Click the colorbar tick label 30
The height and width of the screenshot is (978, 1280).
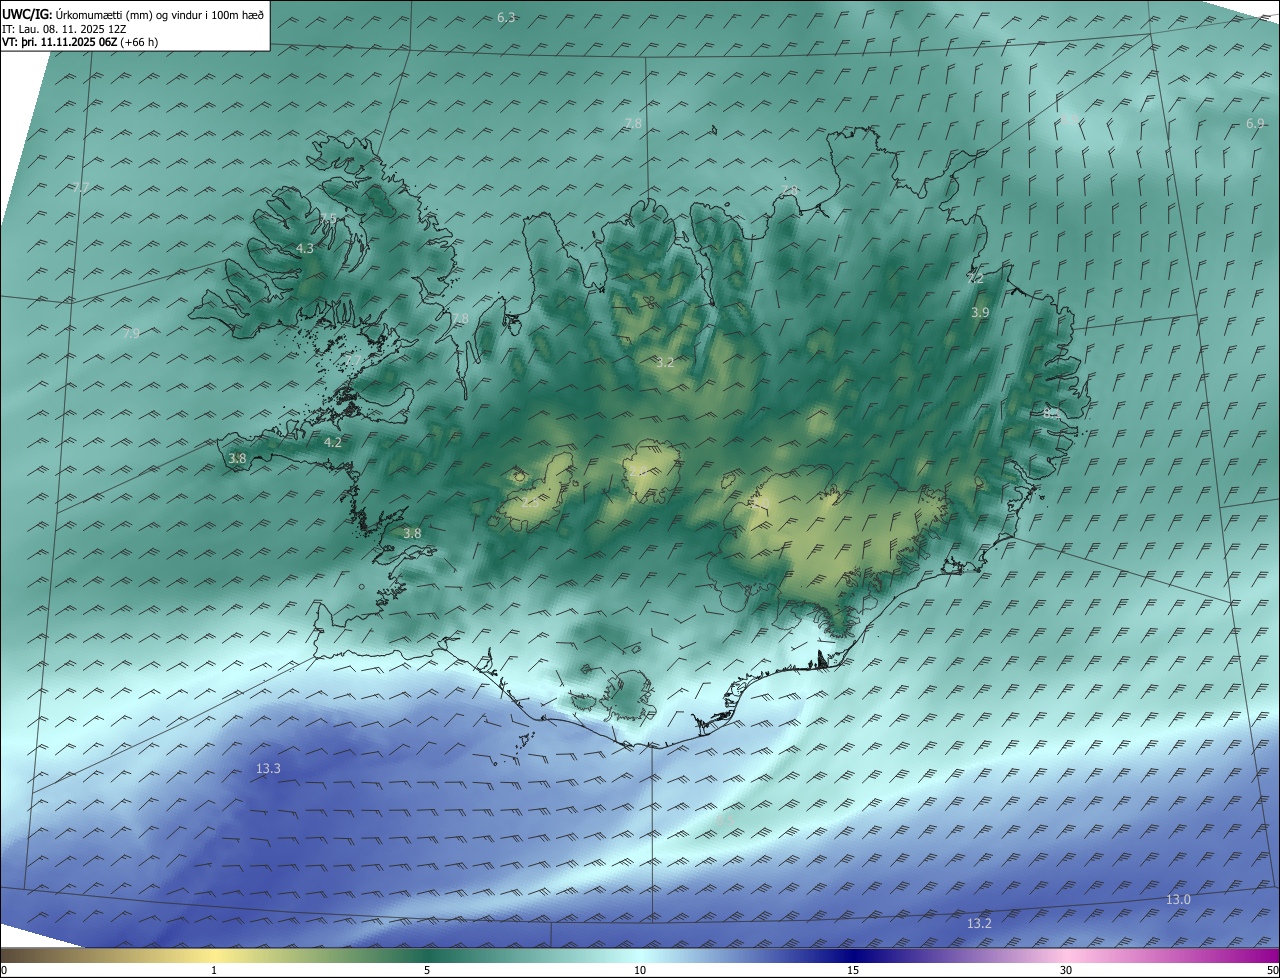(x=1066, y=970)
